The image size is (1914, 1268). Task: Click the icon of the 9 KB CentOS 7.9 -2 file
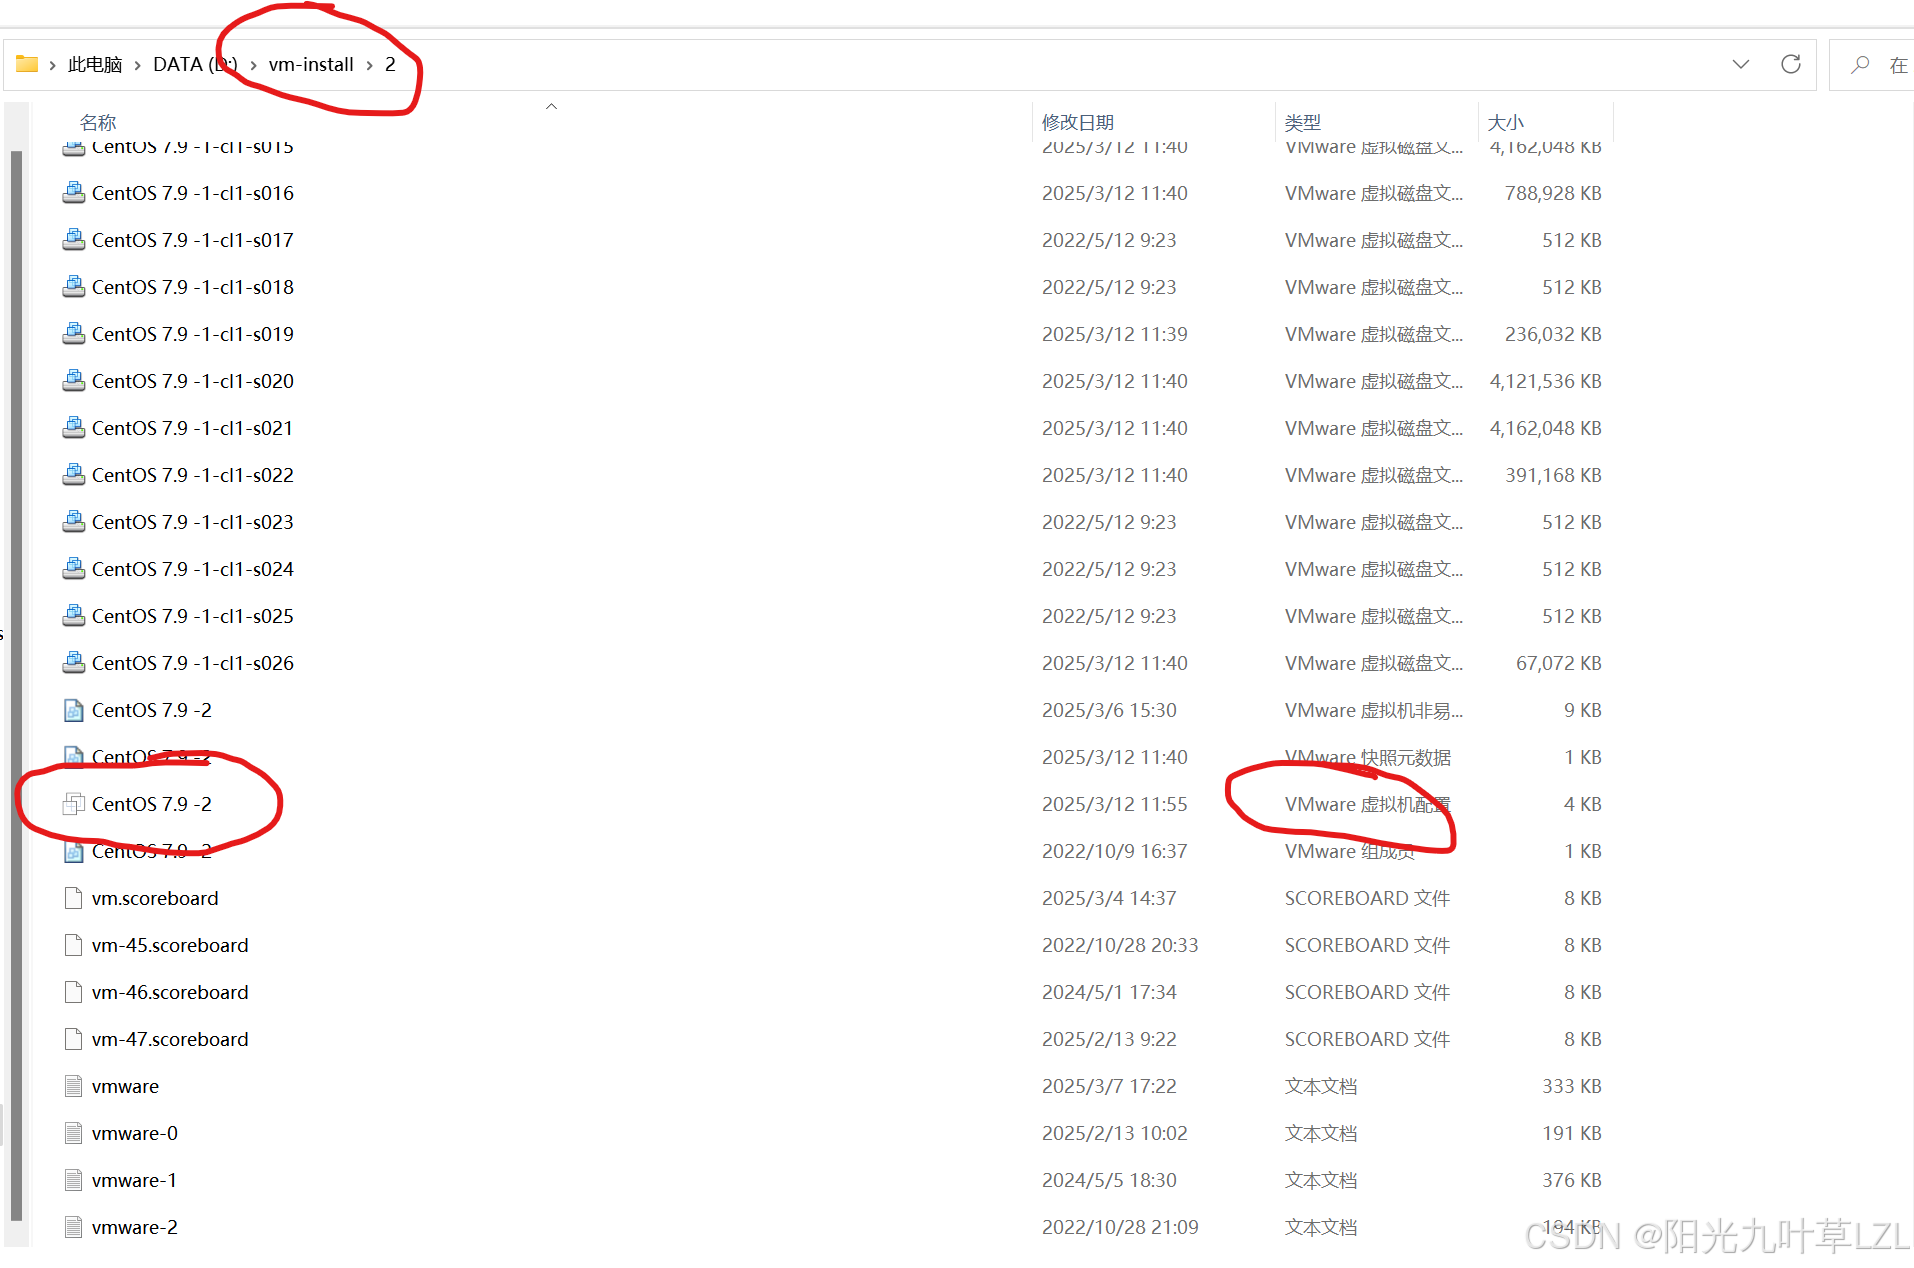(73, 710)
